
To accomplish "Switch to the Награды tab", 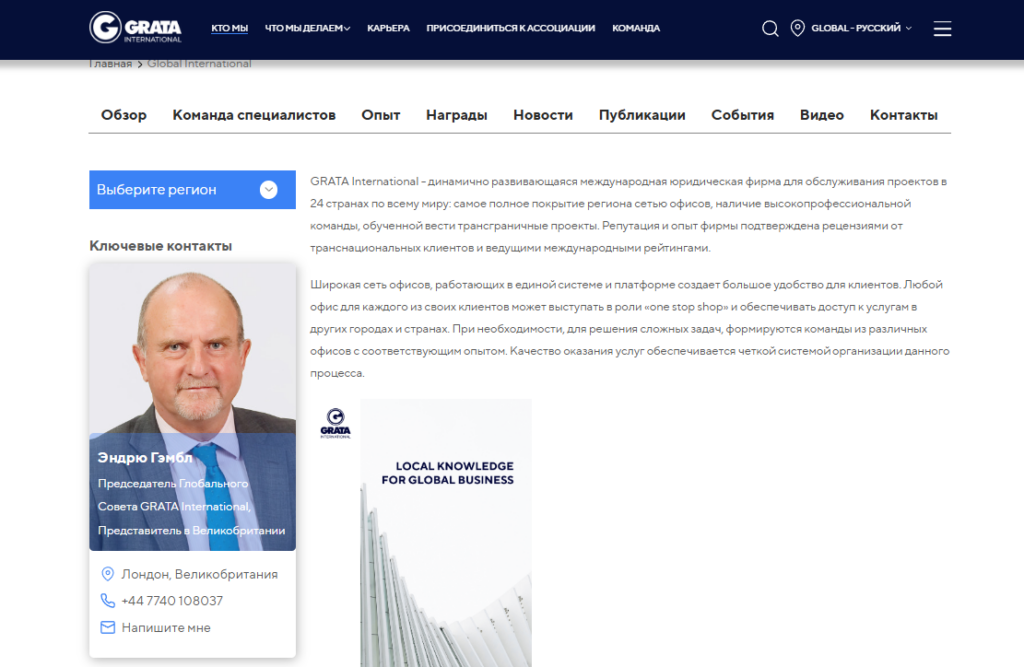I will (456, 115).
